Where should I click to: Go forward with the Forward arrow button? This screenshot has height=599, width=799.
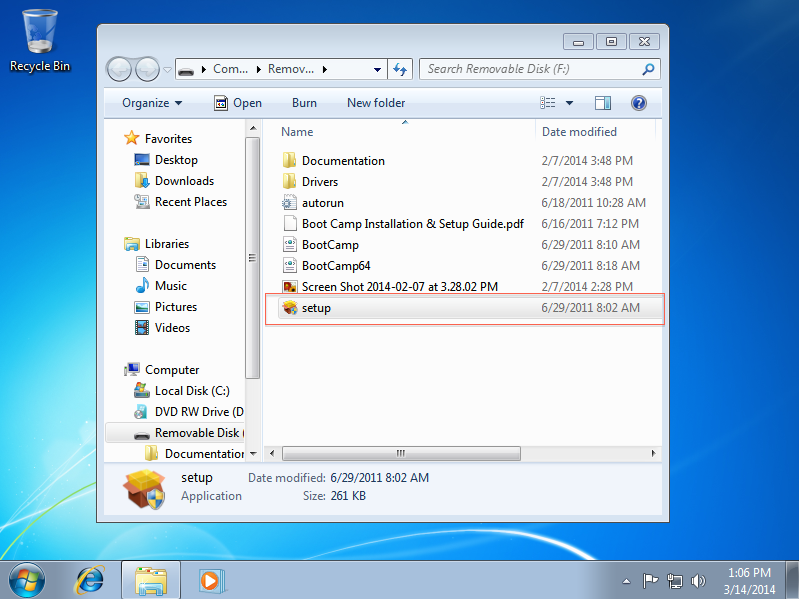[x=147, y=69]
